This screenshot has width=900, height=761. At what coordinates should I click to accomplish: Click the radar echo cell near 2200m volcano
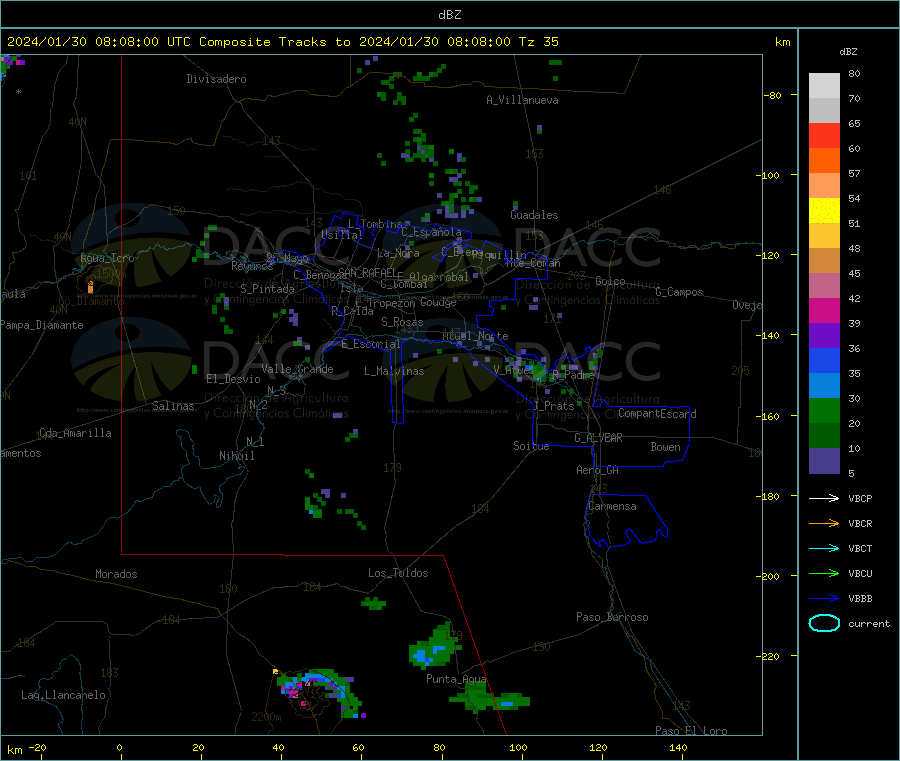coord(321,692)
